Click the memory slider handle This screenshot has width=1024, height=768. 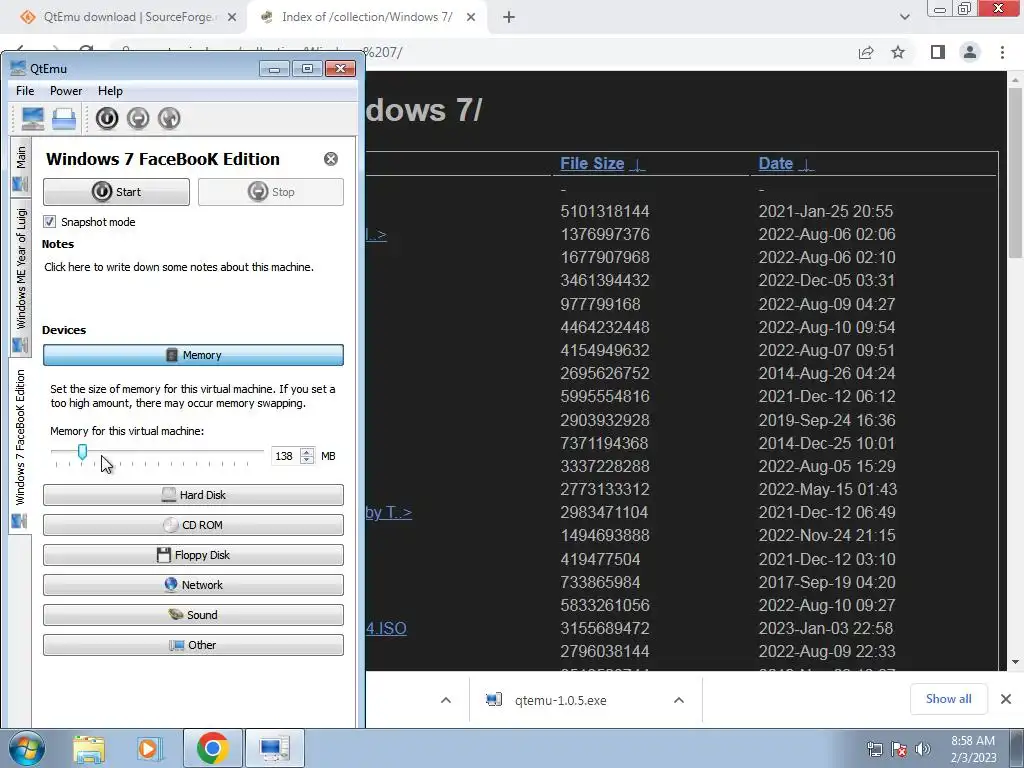click(x=82, y=451)
